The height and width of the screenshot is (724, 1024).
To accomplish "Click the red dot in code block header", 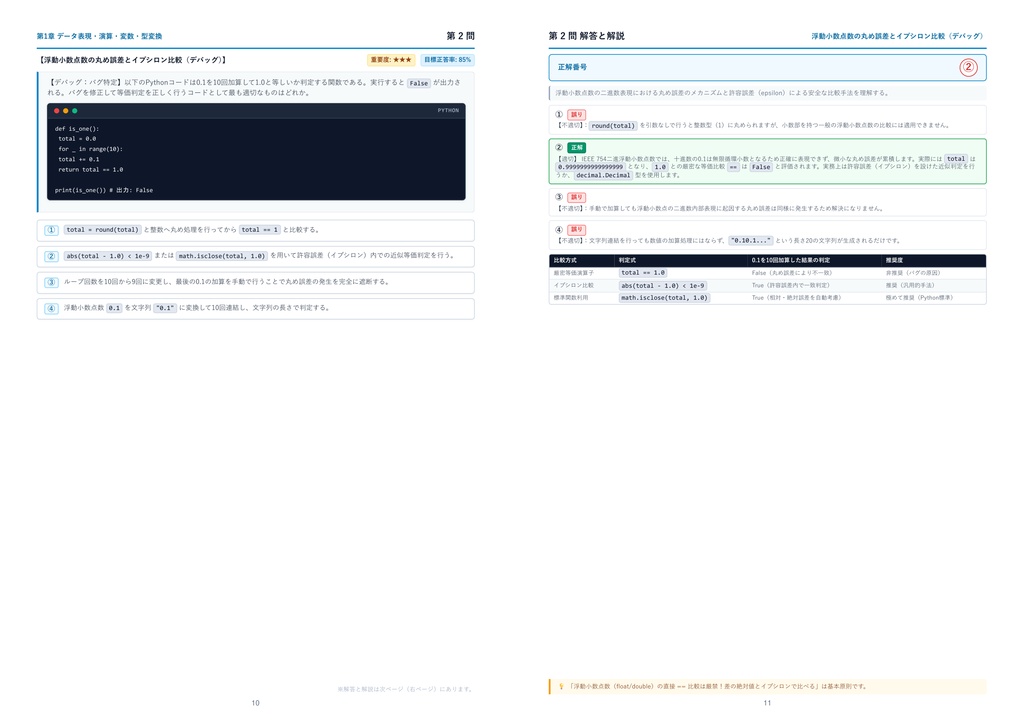I will (57, 111).
